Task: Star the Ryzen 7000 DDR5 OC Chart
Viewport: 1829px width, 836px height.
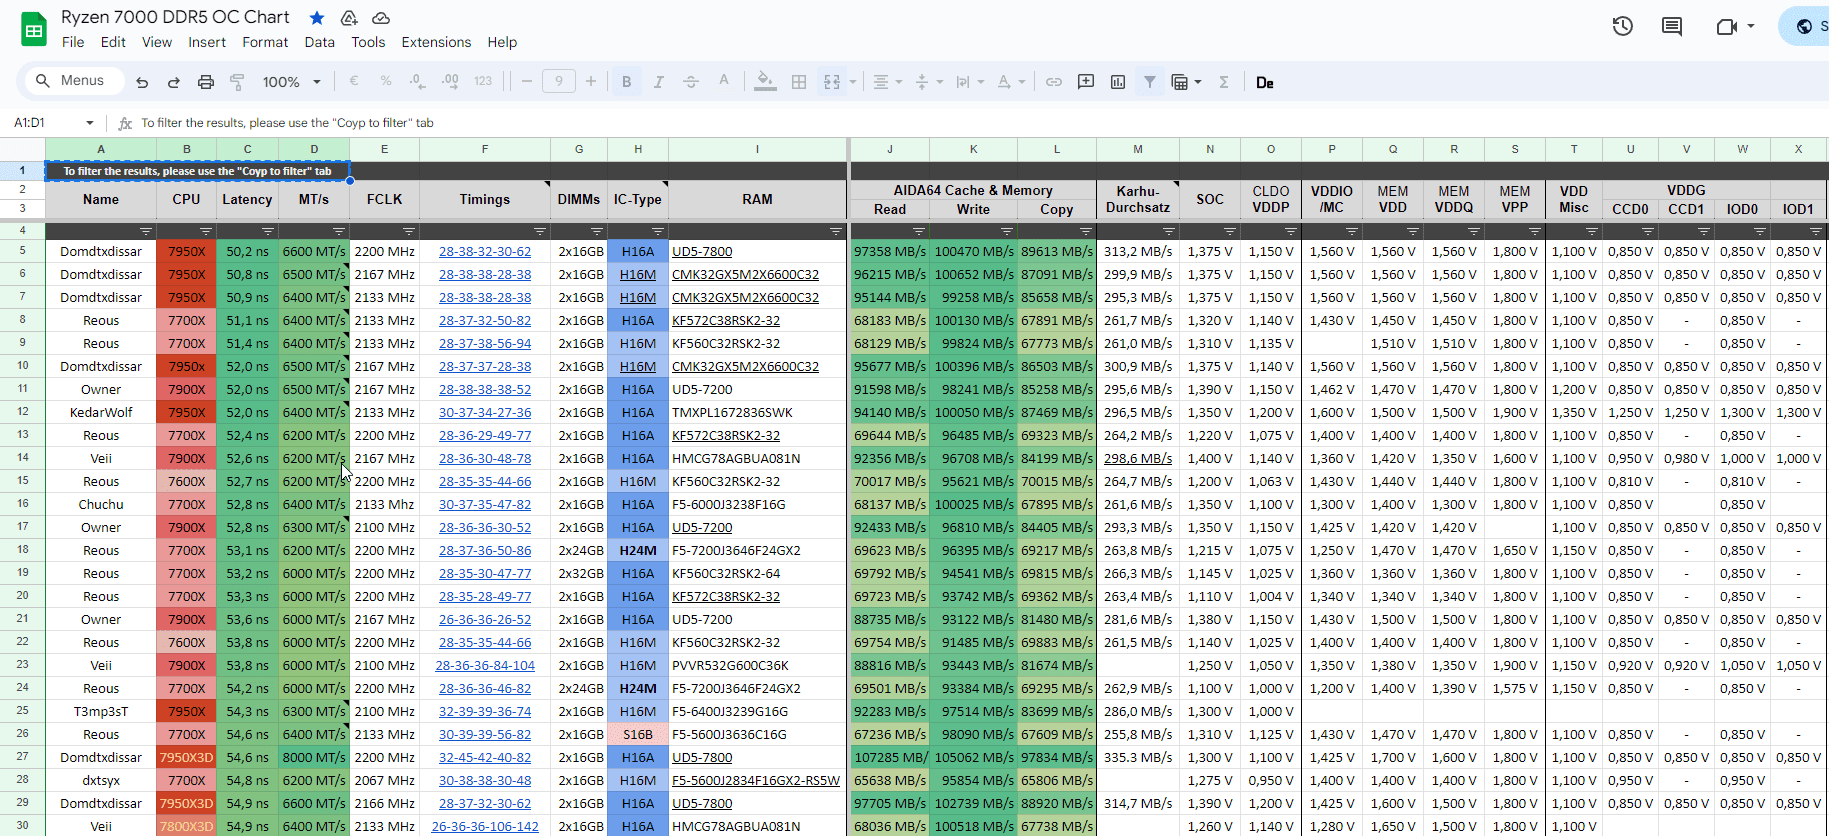Action: coord(317,18)
